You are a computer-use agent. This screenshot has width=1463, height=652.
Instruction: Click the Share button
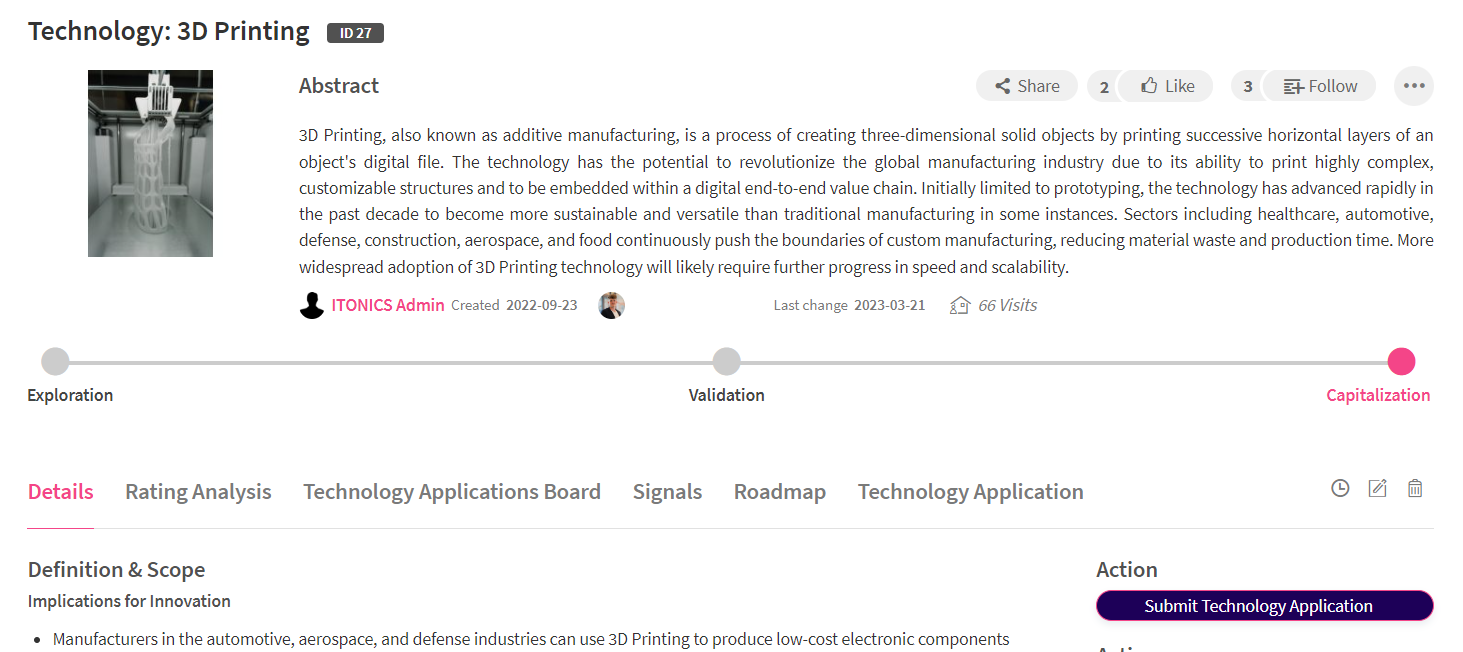tap(1027, 86)
